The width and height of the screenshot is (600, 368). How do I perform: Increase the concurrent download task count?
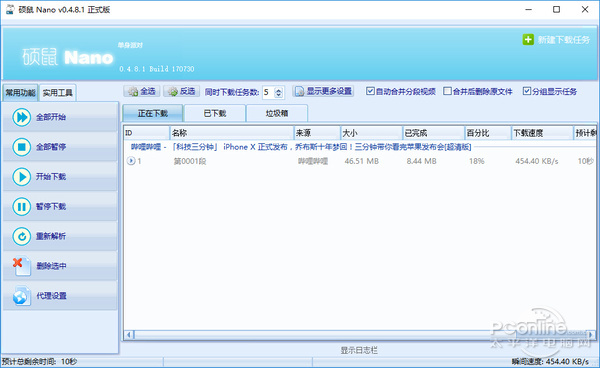tap(279, 90)
